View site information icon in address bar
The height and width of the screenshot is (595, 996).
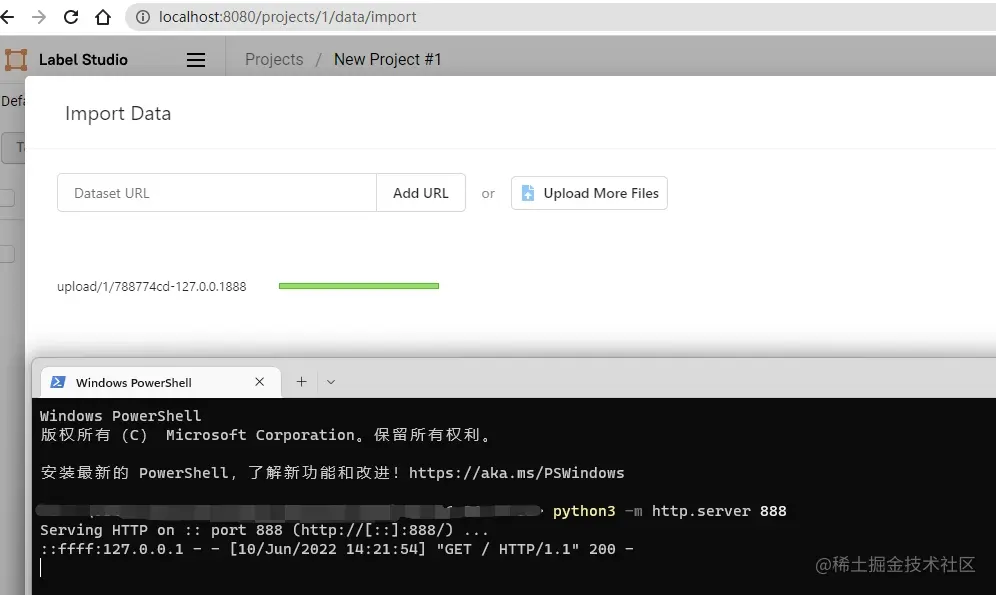[x=143, y=17]
